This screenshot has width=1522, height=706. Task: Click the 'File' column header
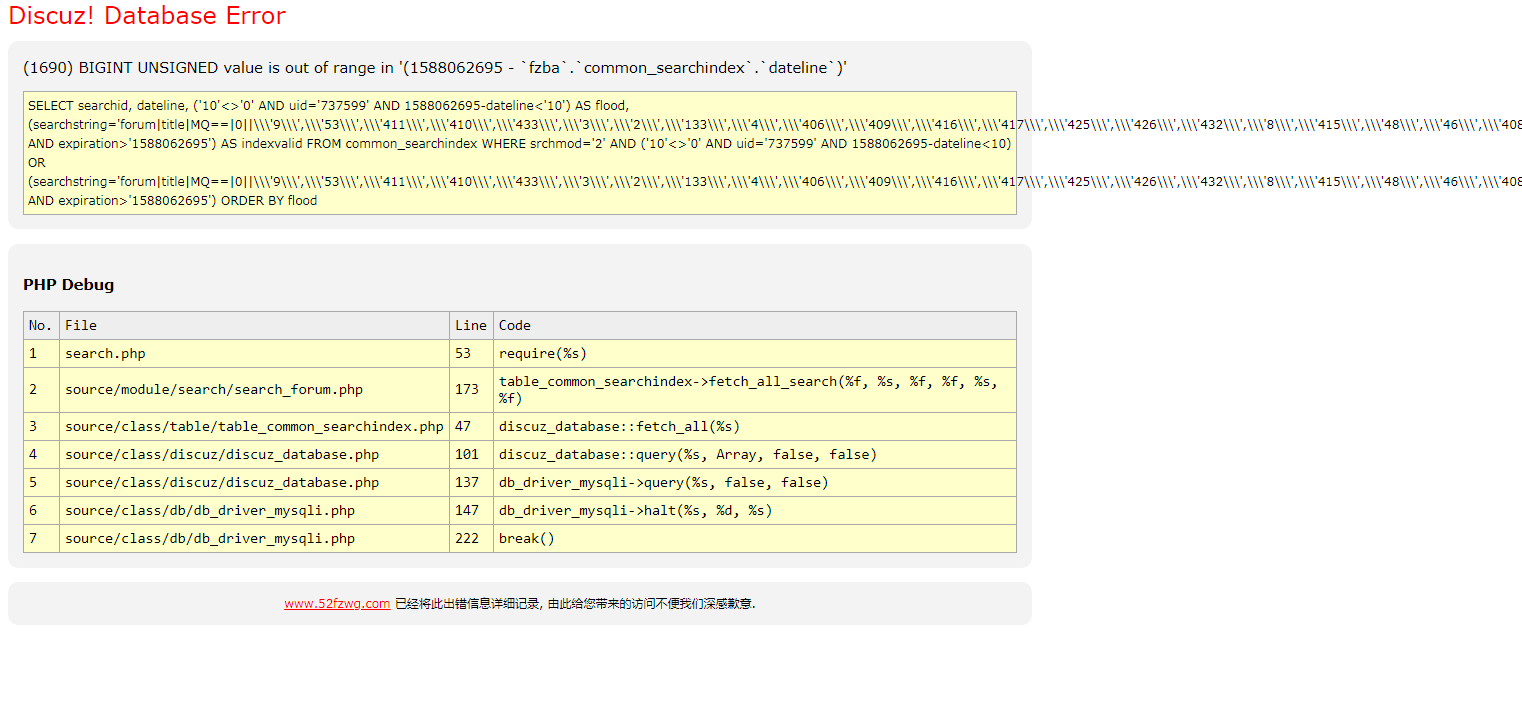(x=255, y=326)
